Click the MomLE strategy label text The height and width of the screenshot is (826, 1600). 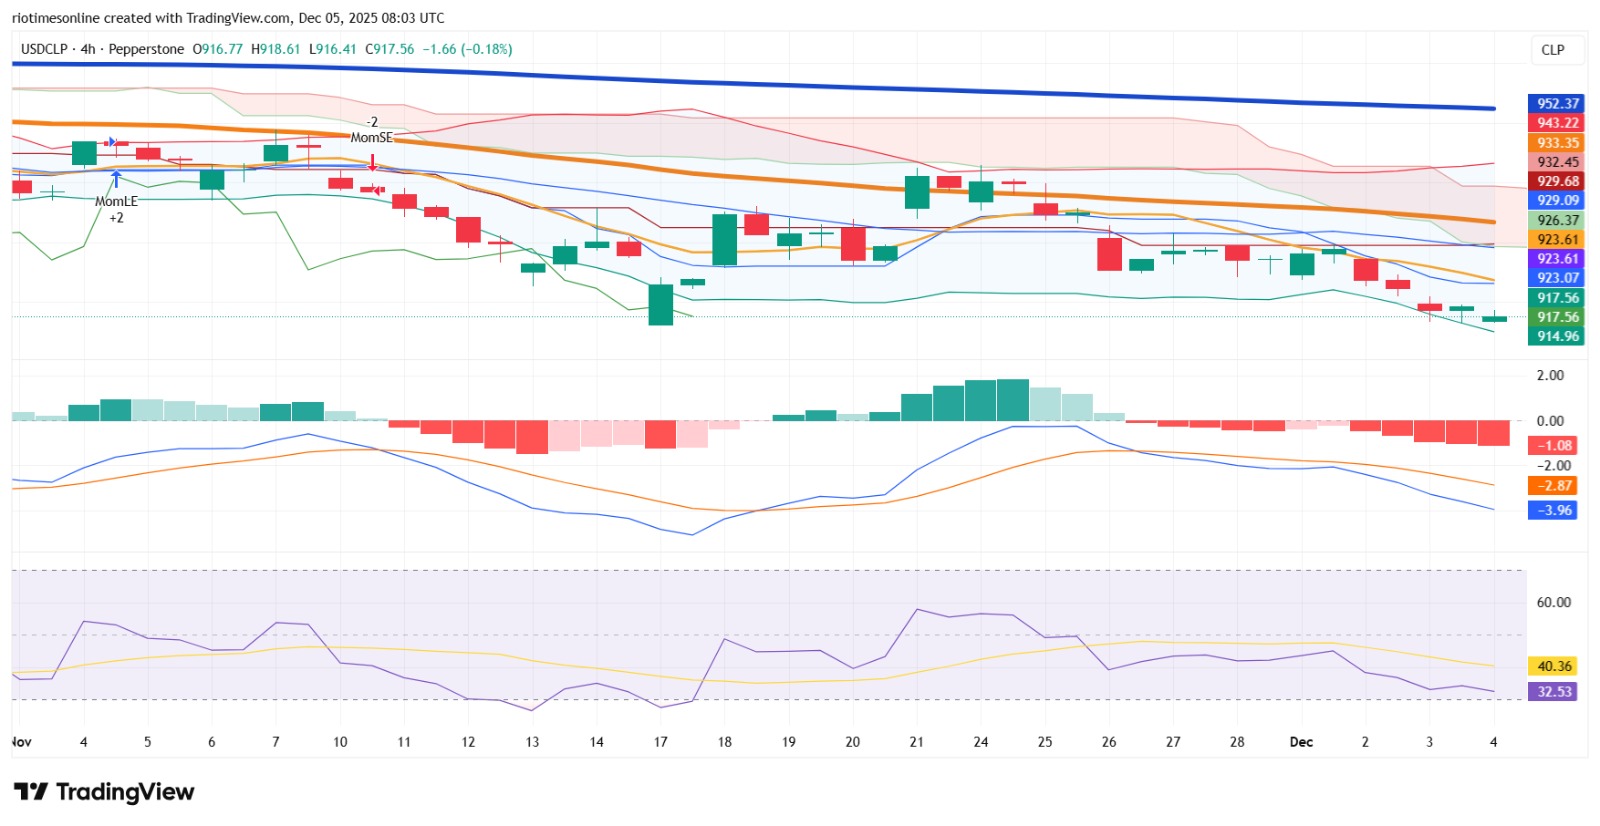click(116, 201)
